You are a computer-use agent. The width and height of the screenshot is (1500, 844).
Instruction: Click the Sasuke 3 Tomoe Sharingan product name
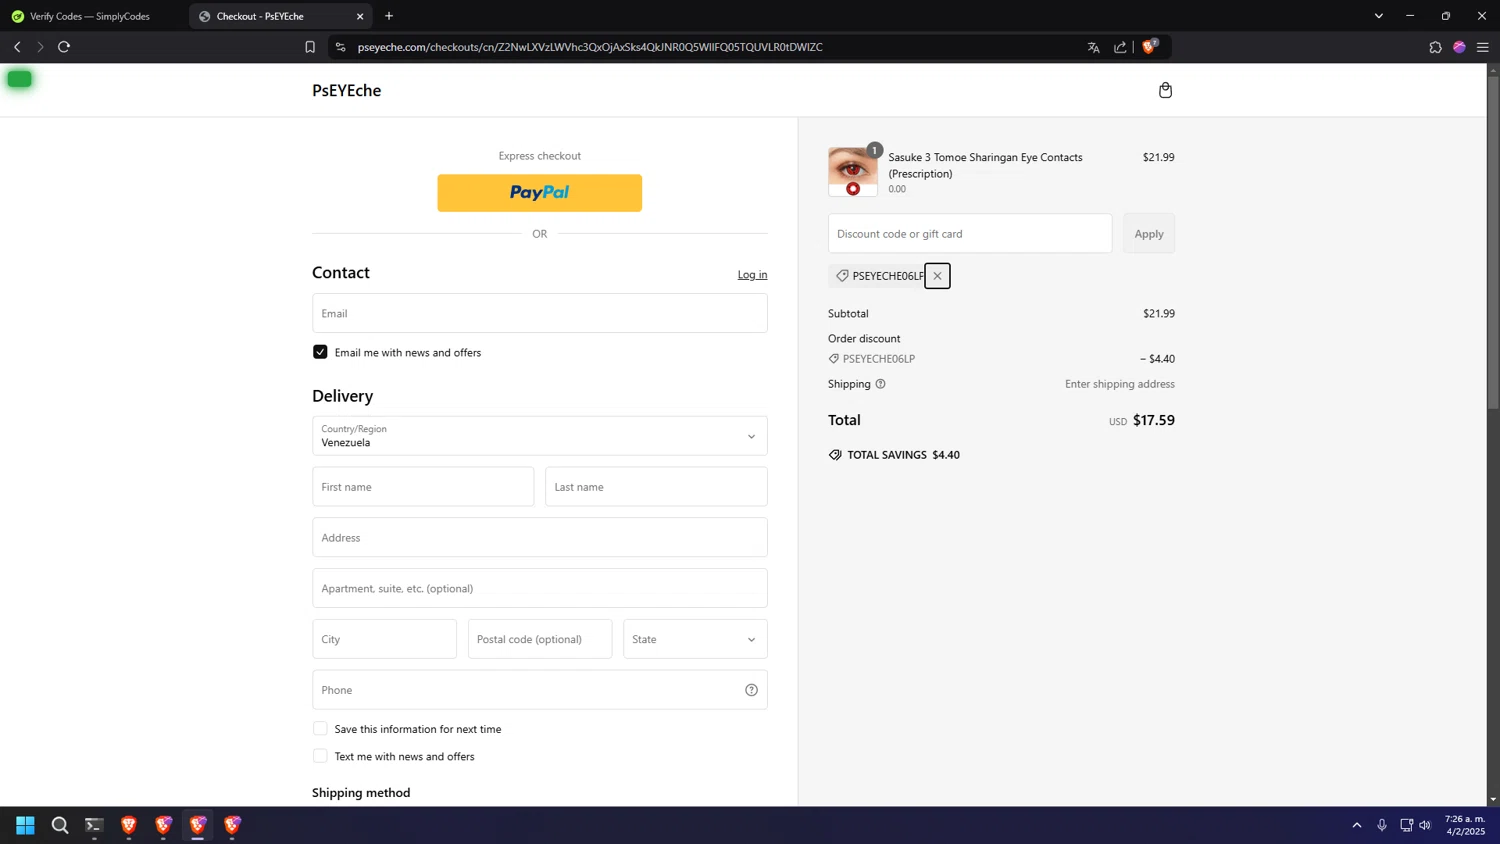pyautogui.click(x=985, y=165)
